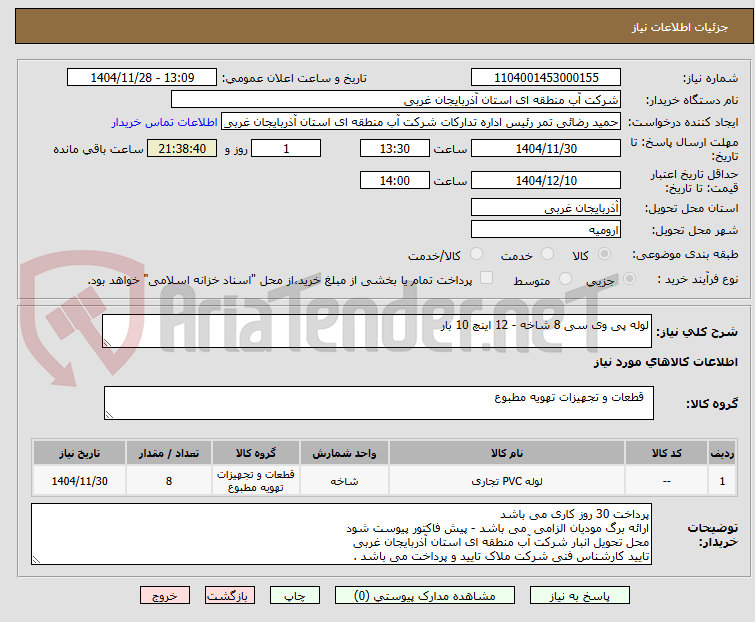Click the 'گروه کالا' column header
Screen dimensions: 755x622
[x=256, y=453]
